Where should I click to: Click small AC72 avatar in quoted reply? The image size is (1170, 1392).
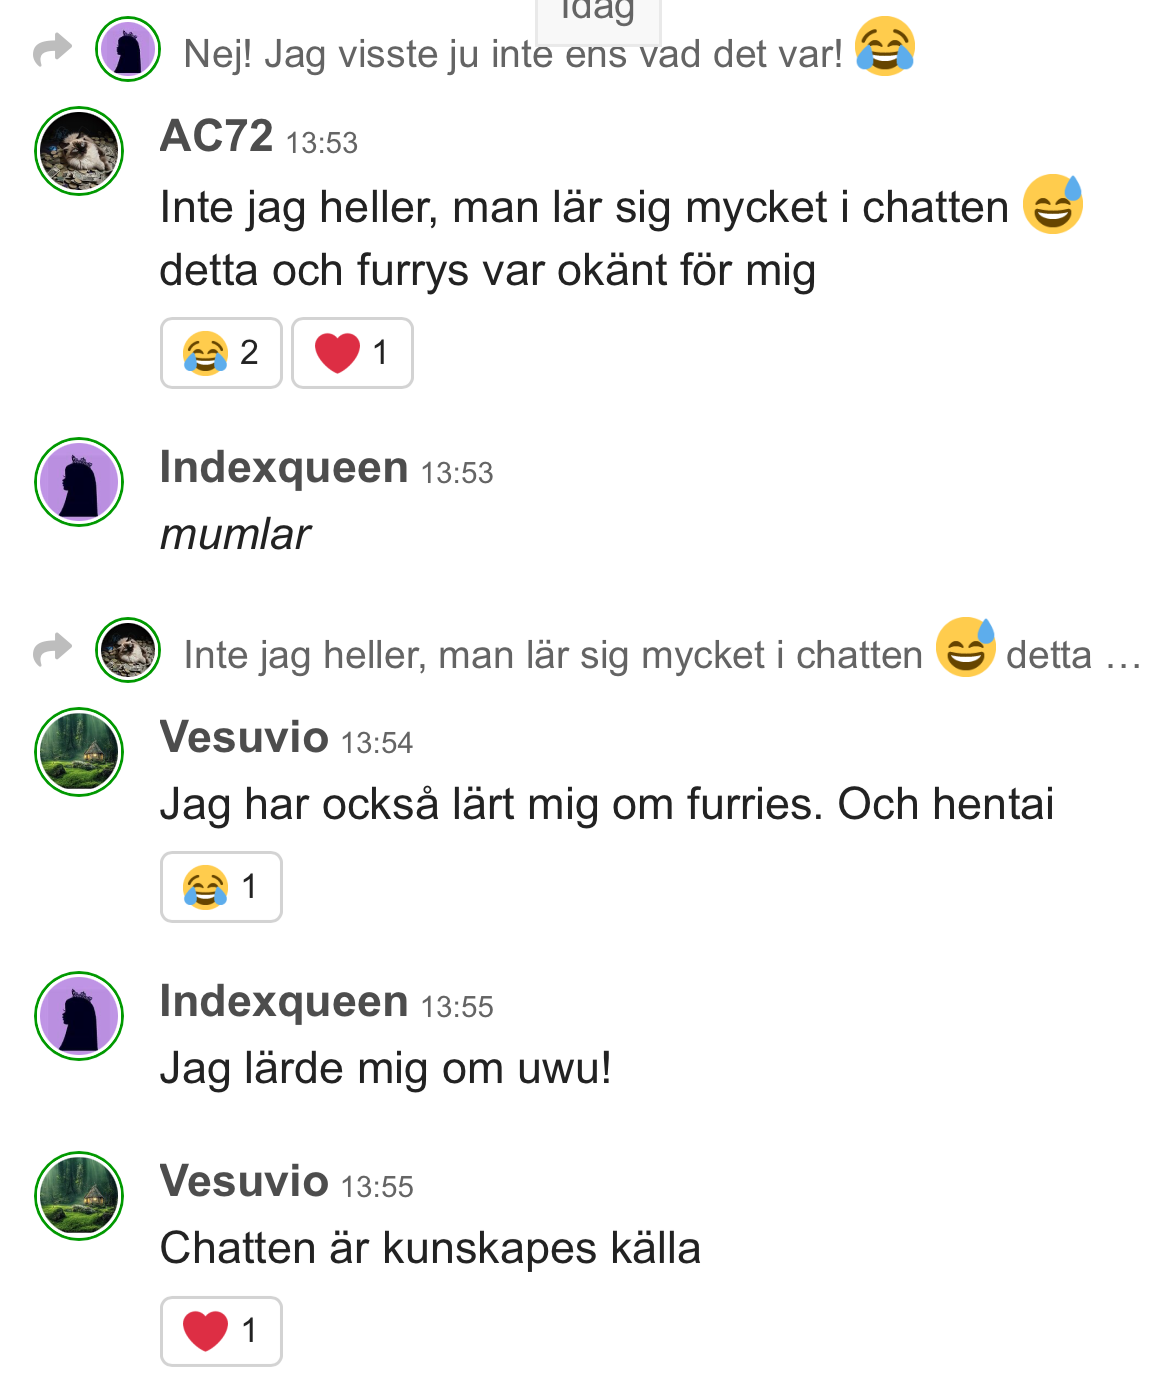pyautogui.click(x=128, y=651)
